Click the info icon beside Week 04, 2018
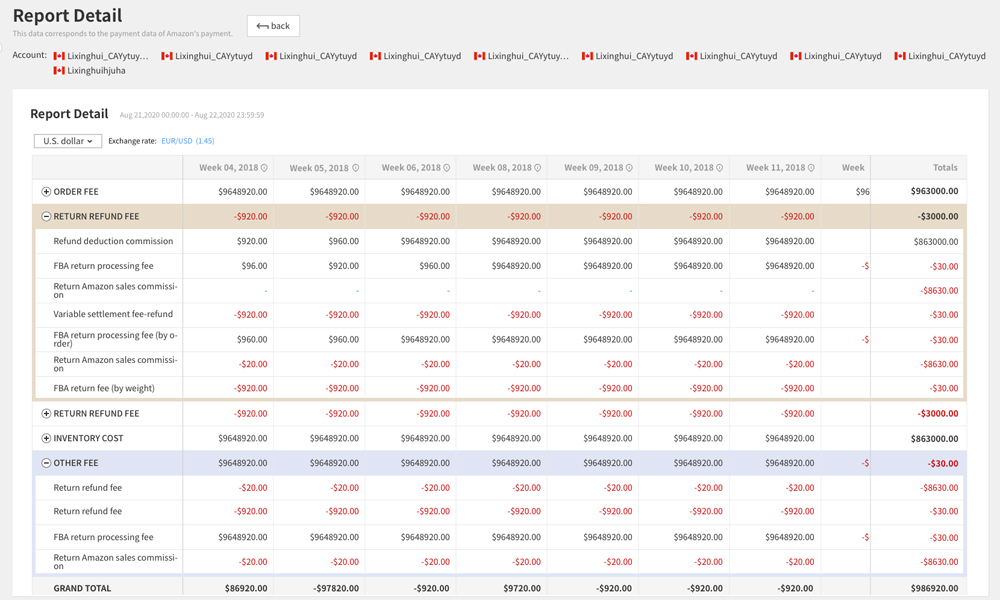The width and height of the screenshot is (1000, 600). pos(264,168)
